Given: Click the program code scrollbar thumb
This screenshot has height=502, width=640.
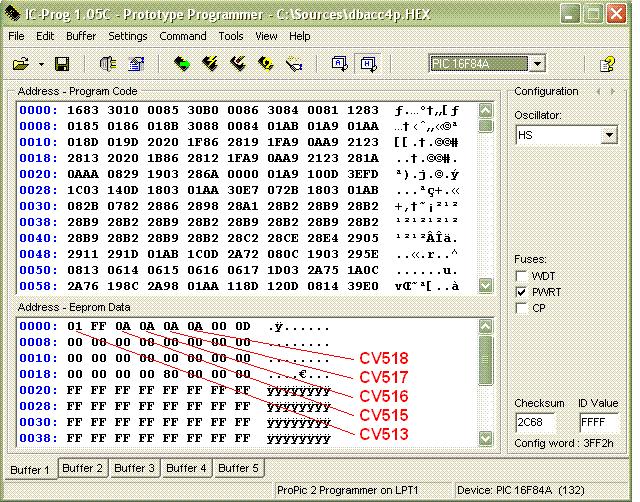Looking at the screenshot, I should (485, 126).
